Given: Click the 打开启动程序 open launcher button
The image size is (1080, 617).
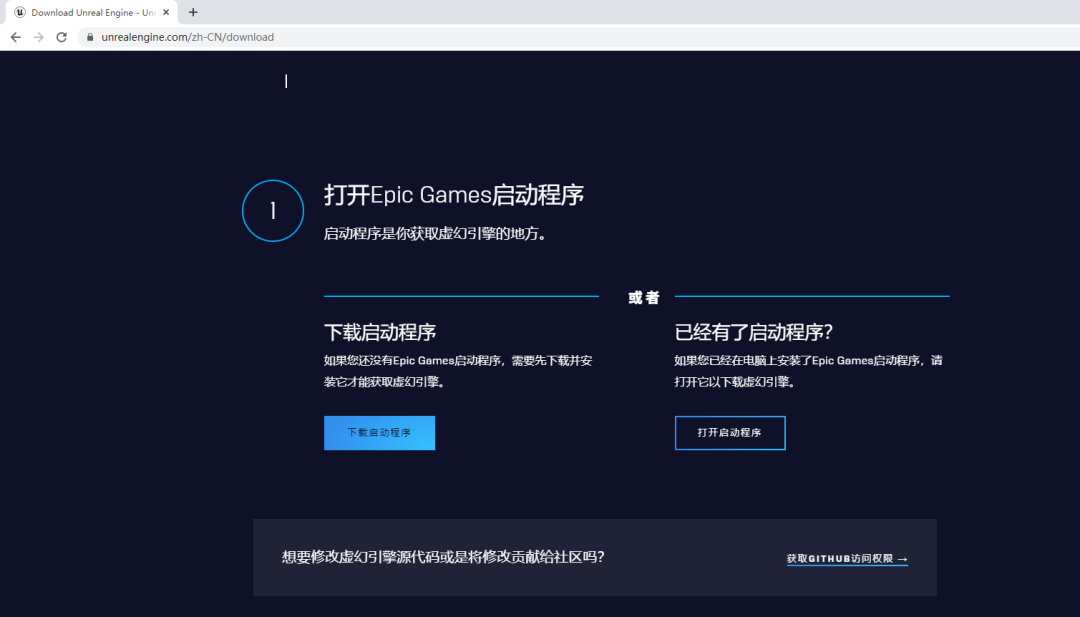Looking at the screenshot, I should point(730,432).
